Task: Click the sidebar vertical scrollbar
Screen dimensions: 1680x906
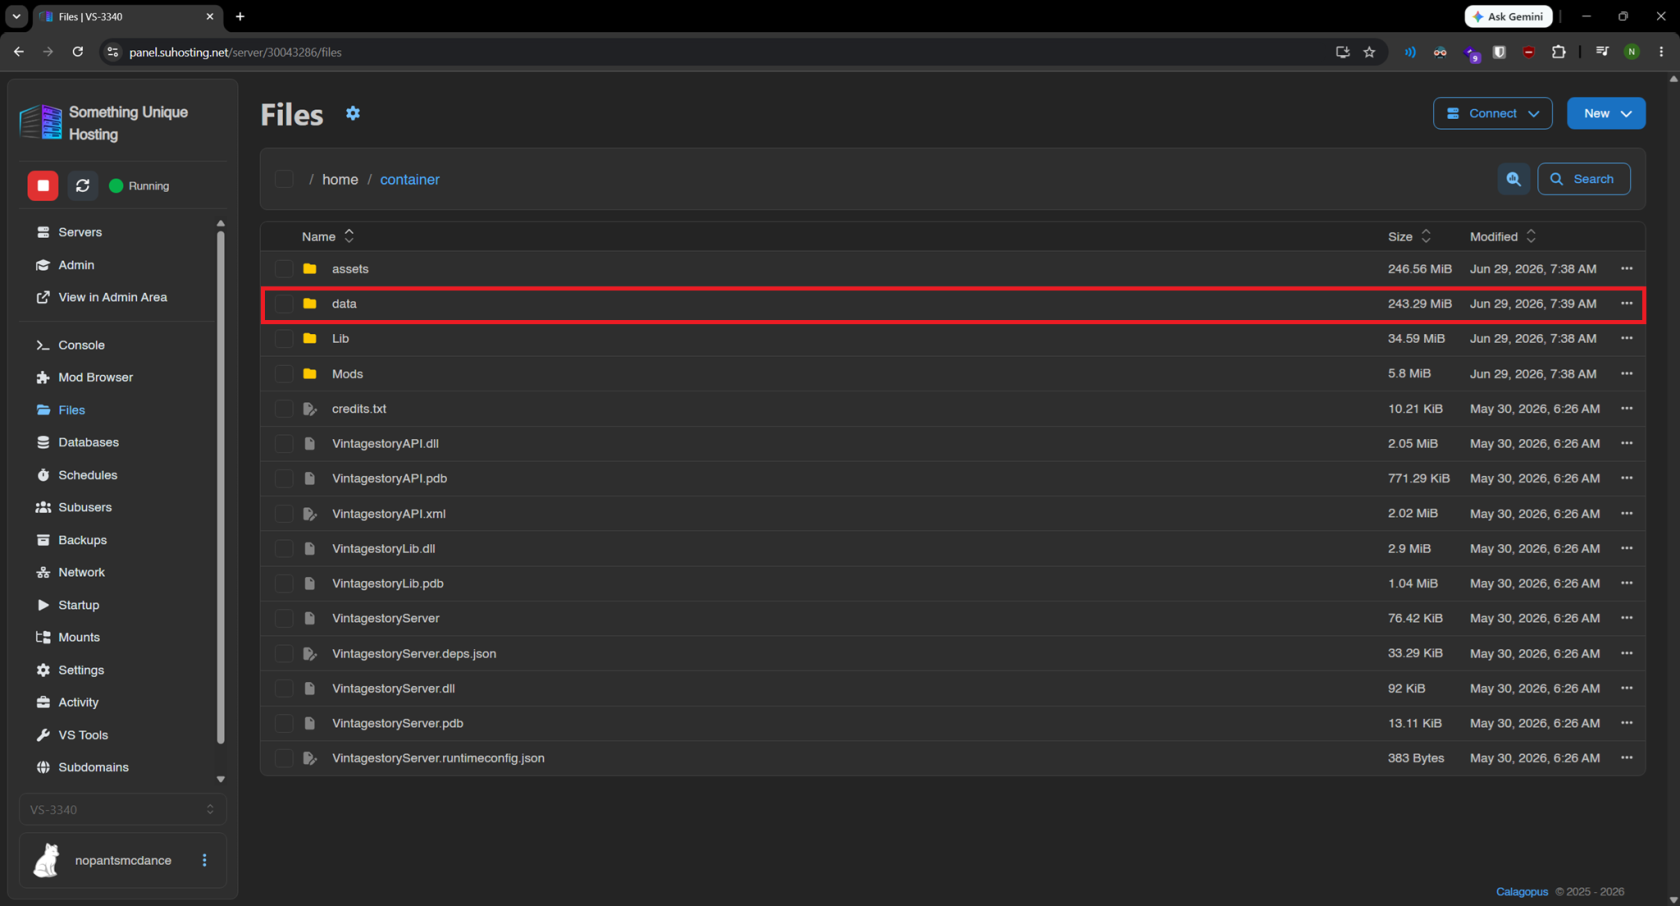Action: [221, 490]
